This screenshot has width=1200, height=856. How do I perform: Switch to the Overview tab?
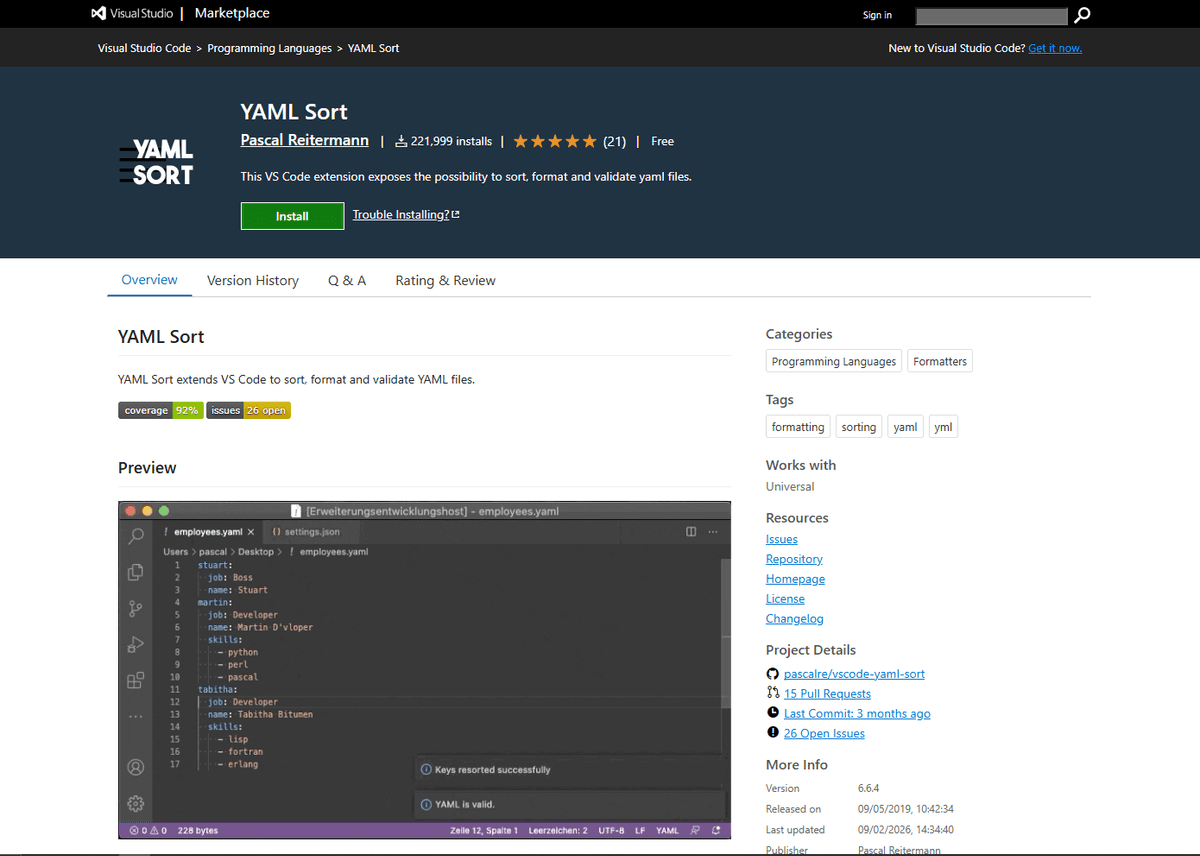pyautogui.click(x=149, y=280)
